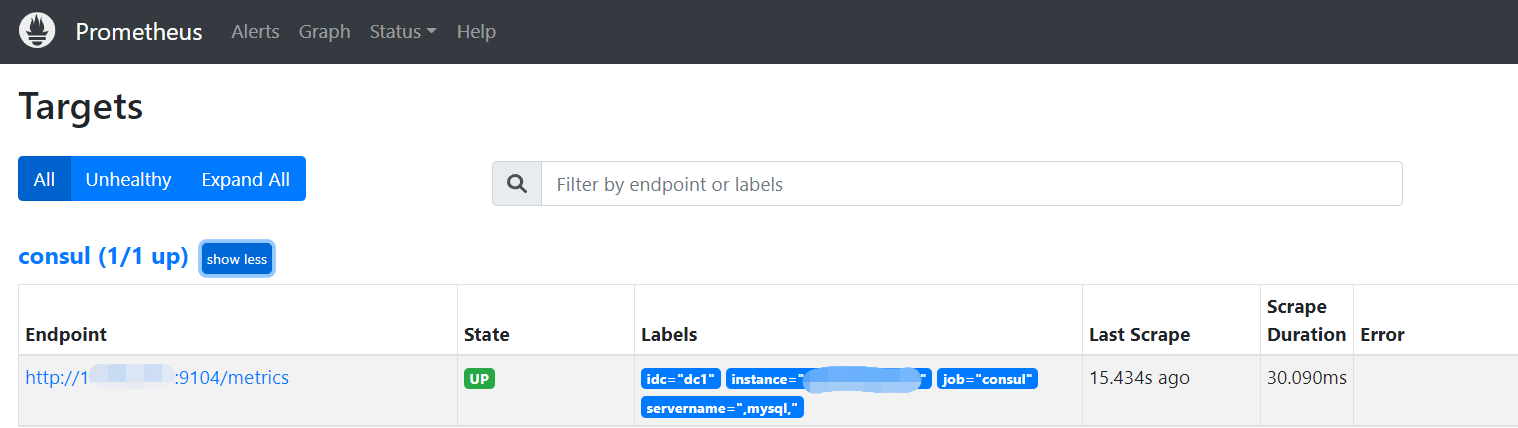Click the green UP state badge
This screenshot has height=428, width=1518.
(479, 379)
